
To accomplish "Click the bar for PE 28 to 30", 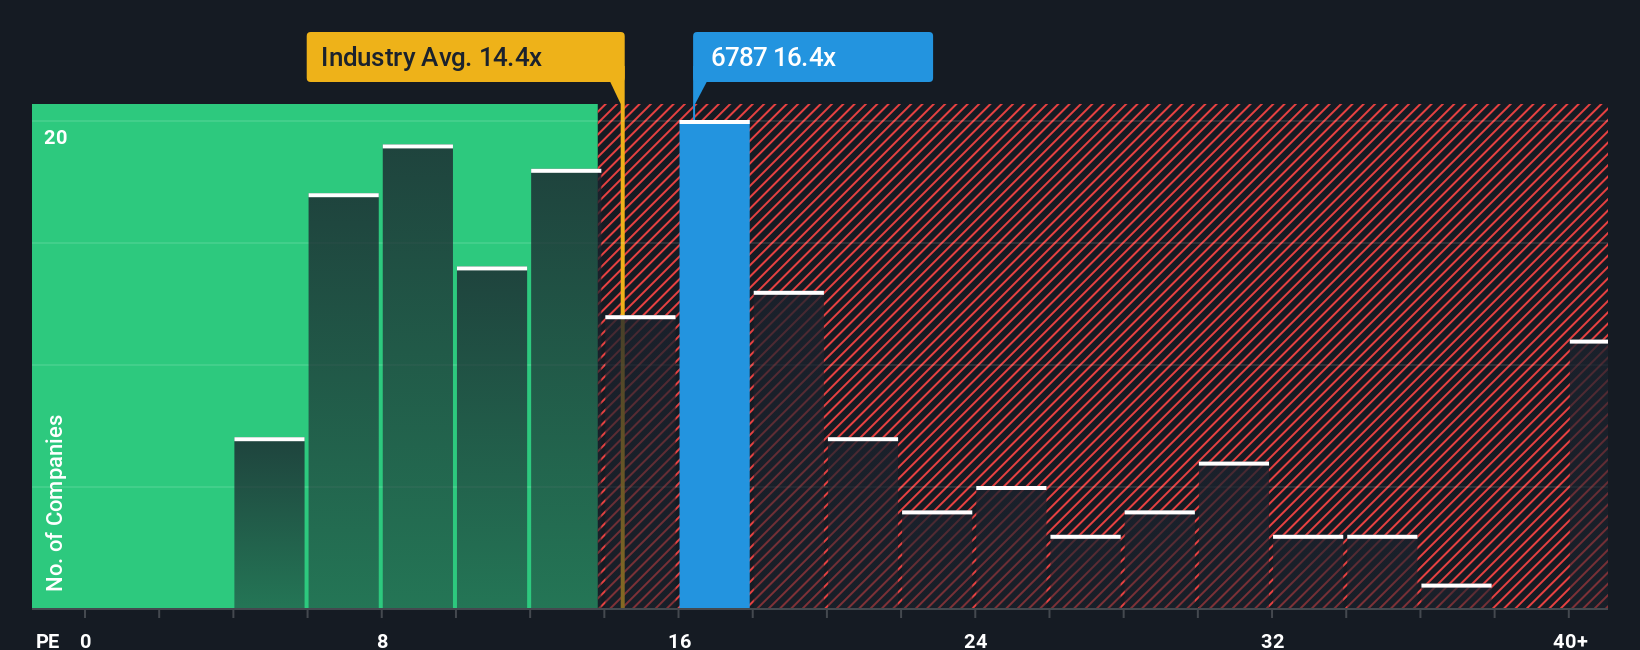I will tap(1160, 560).
